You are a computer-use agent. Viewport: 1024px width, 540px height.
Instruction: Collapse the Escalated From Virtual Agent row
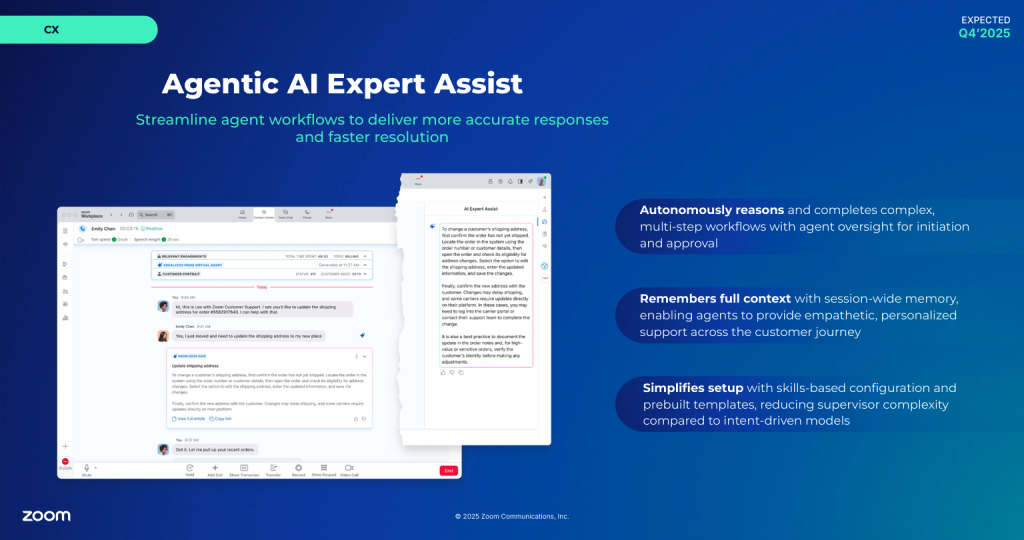pyautogui.click(x=365, y=265)
